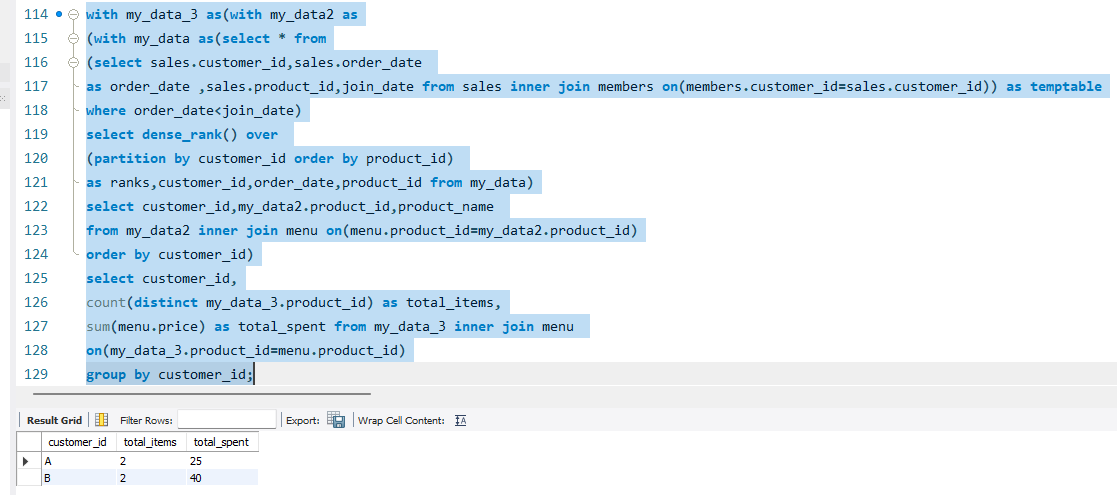Click line number 119 in the gutter
The height and width of the screenshot is (495, 1117).
coord(36,135)
